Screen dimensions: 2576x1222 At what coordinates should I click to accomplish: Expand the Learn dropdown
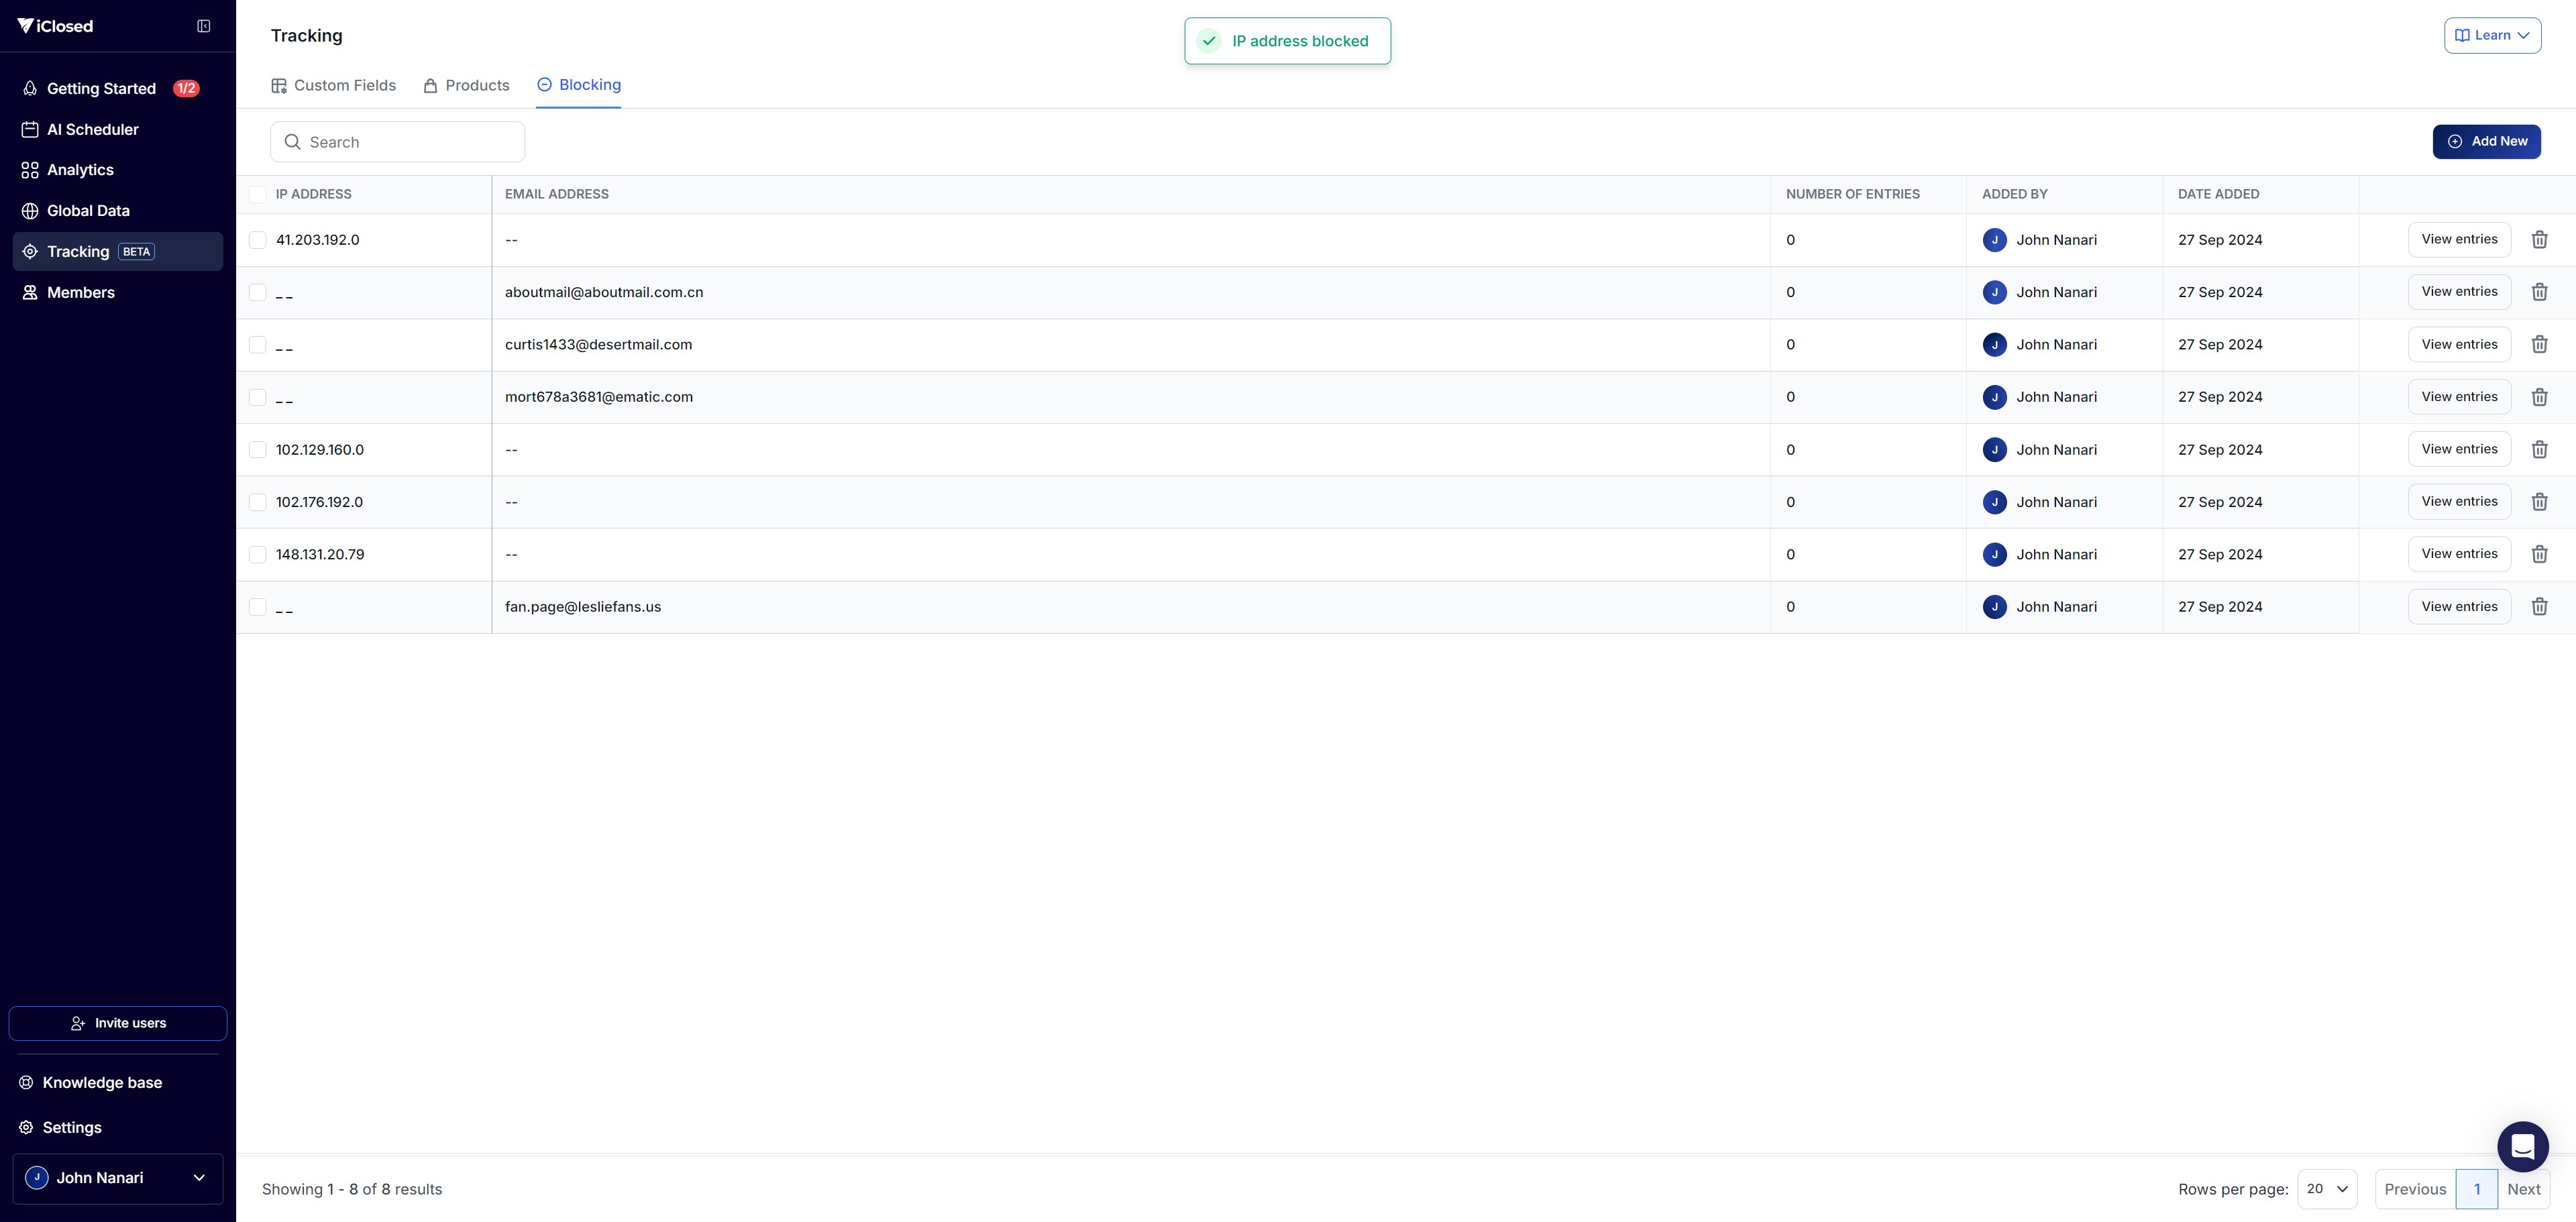(2492, 35)
